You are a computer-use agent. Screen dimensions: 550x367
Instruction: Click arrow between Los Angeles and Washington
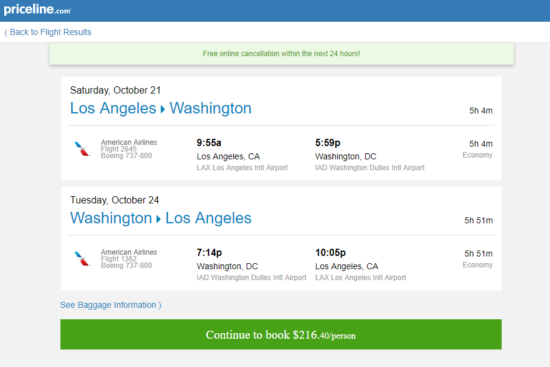[163, 109]
